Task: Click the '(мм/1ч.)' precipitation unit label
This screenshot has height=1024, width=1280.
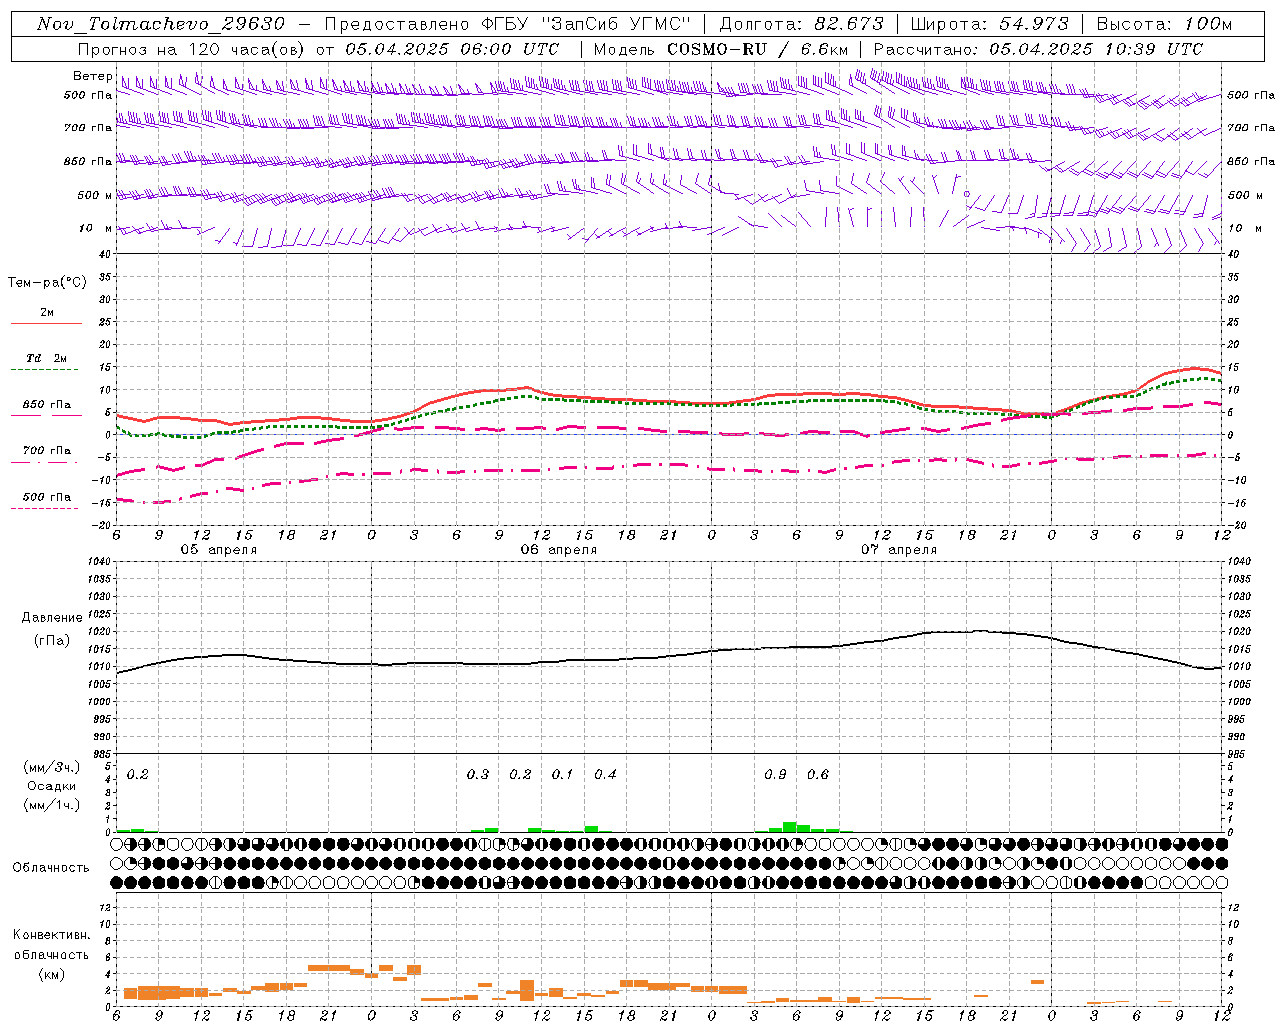Action: coord(51,805)
